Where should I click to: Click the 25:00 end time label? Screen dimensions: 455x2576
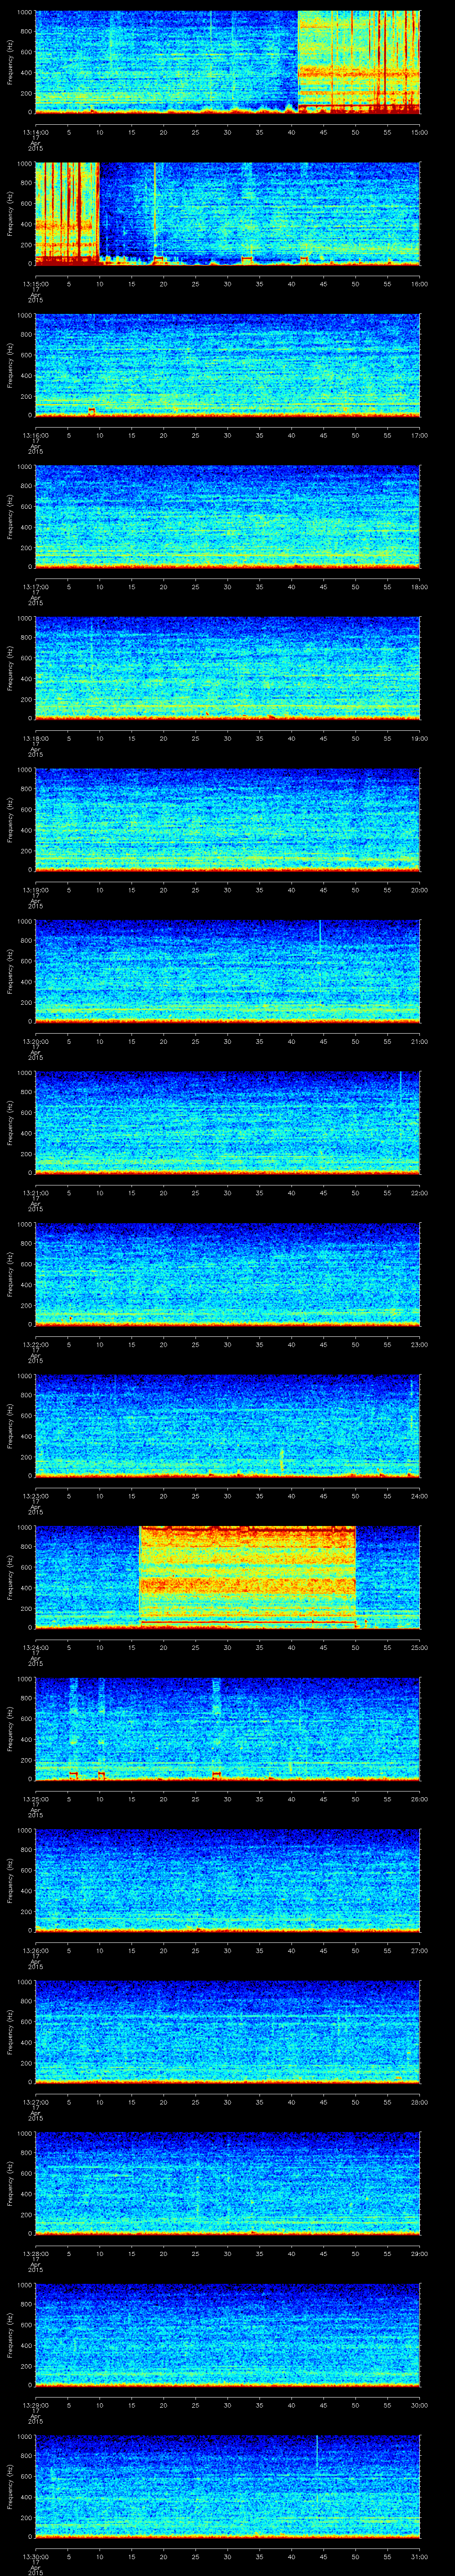coord(419,1647)
